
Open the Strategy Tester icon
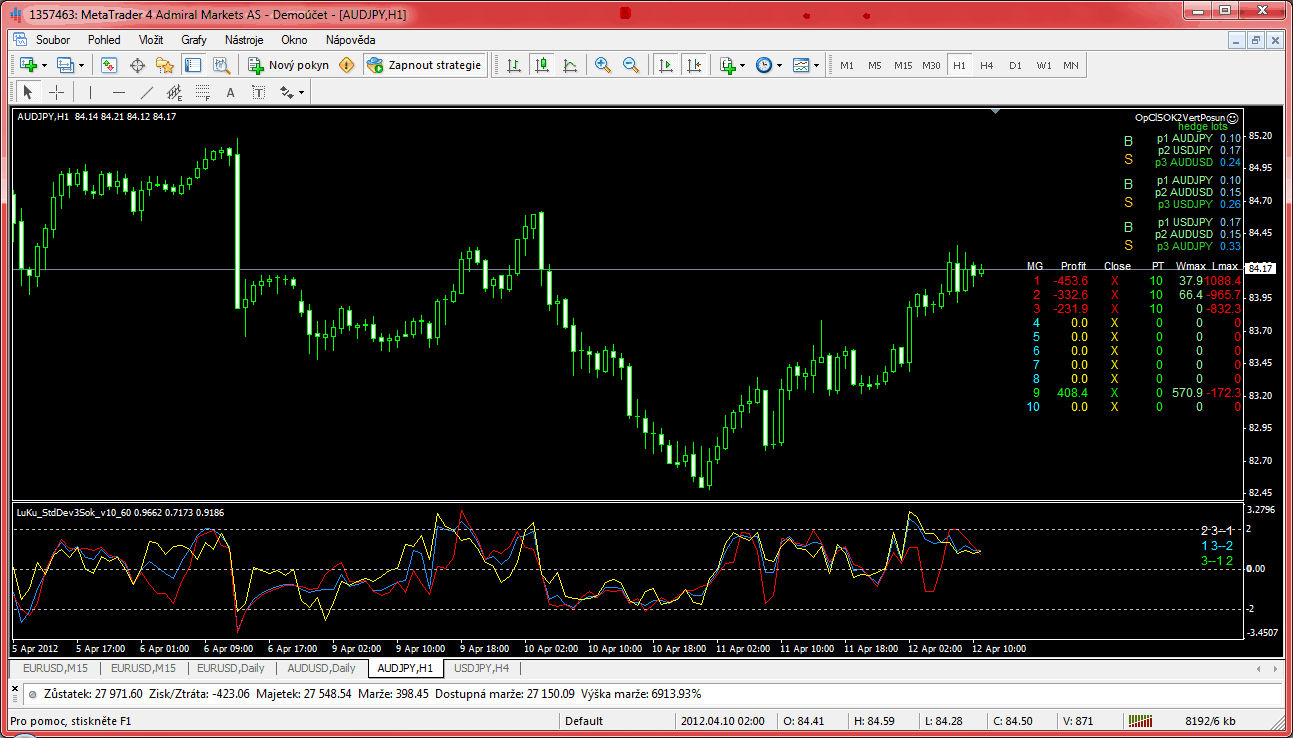pos(221,65)
